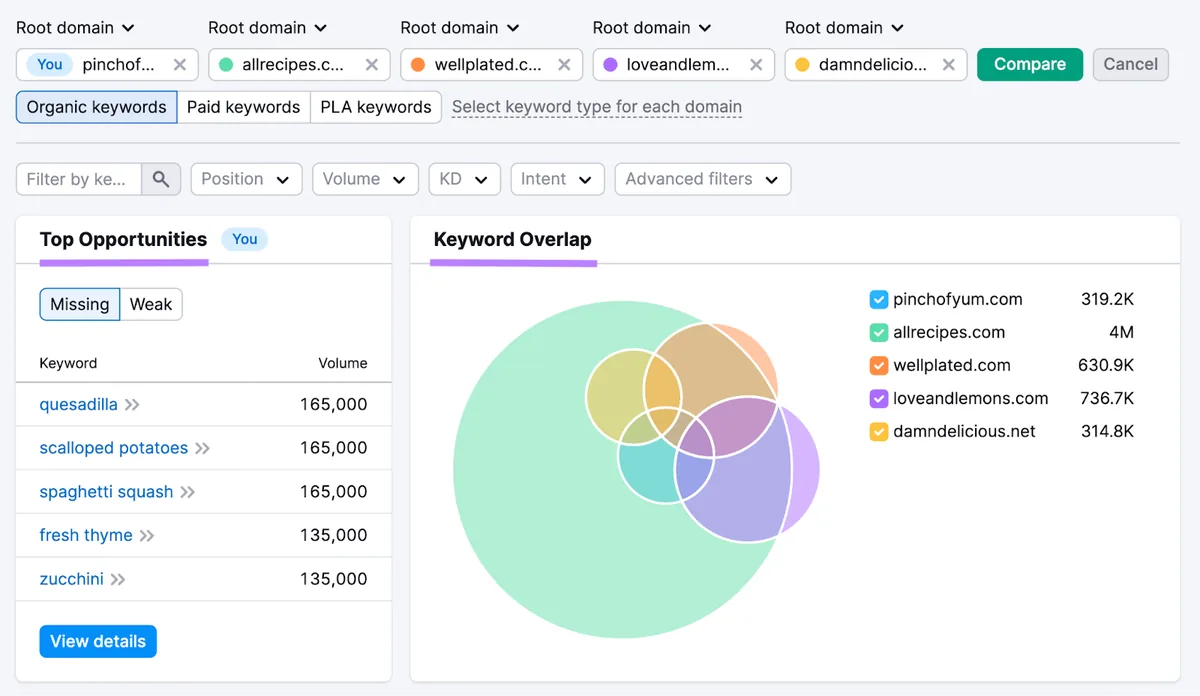The width and height of the screenshot is (1200, 696).
Task: Clear the allrecipes domain field
Action: coord(372,64)
